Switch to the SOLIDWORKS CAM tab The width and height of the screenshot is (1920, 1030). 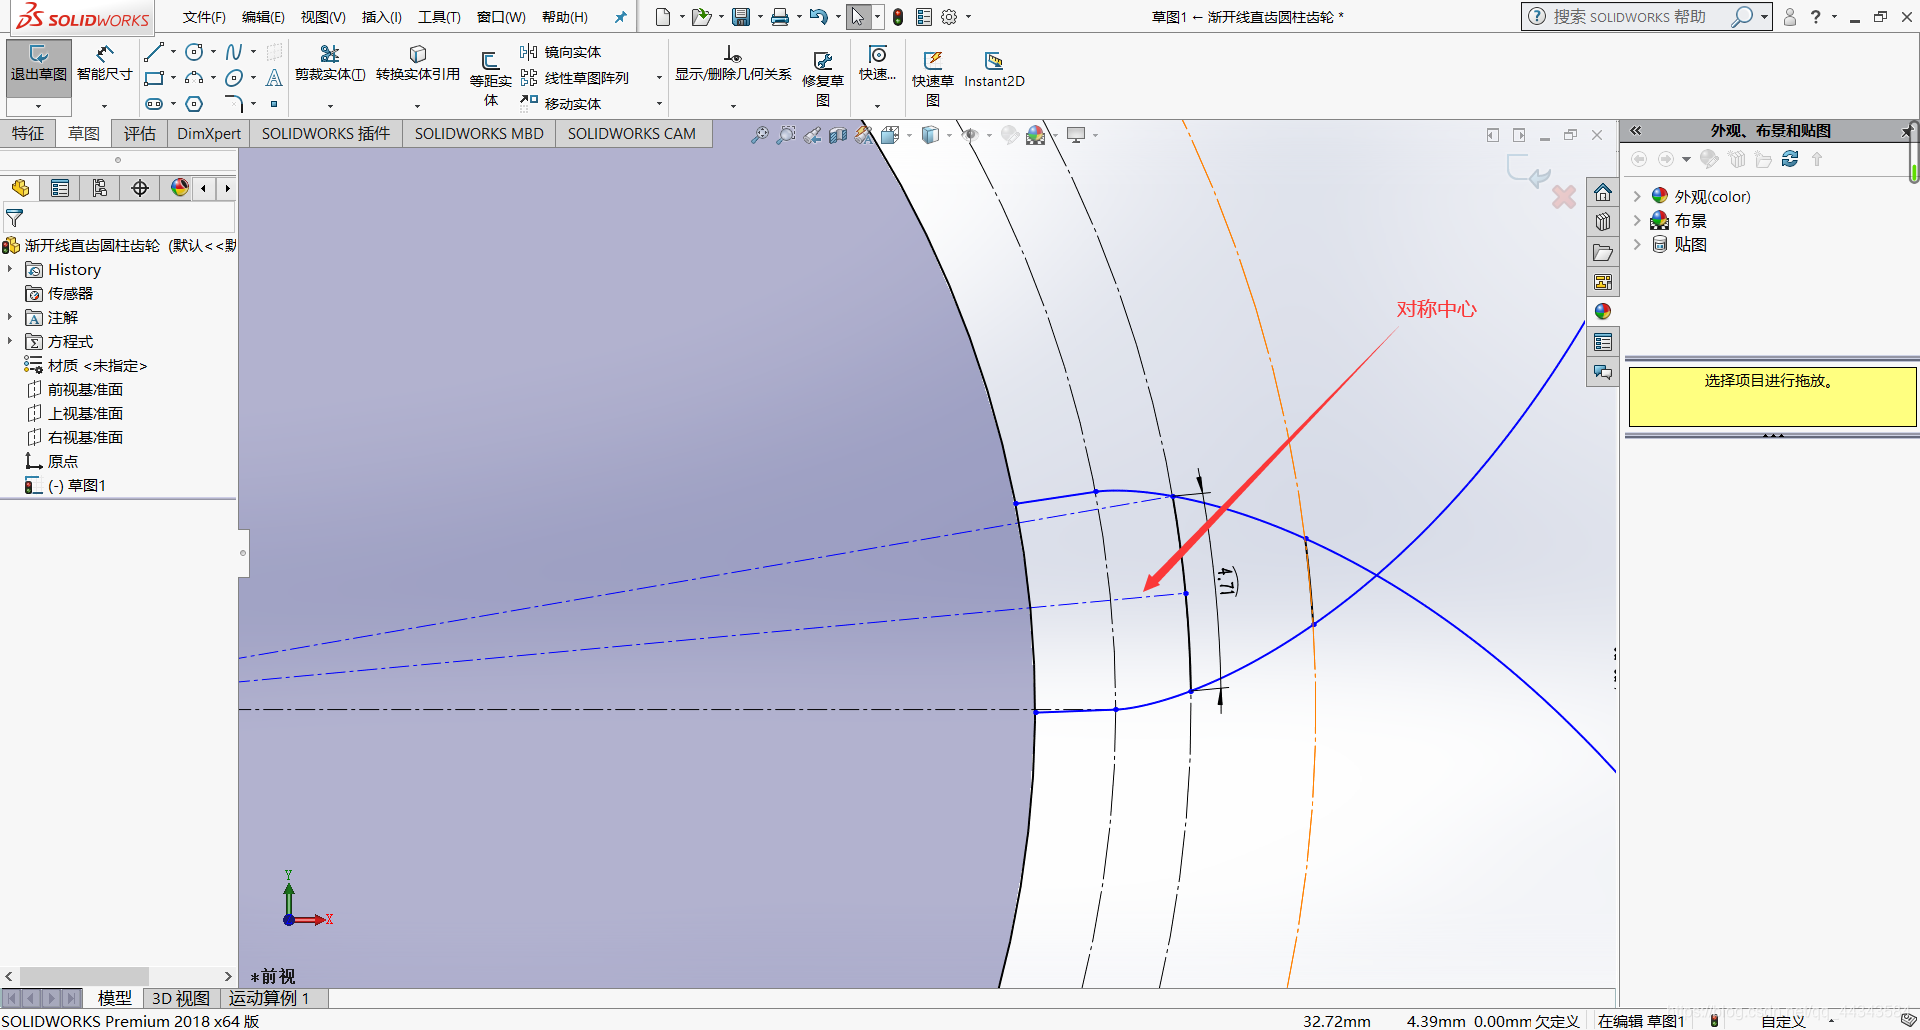coord(632,134)
